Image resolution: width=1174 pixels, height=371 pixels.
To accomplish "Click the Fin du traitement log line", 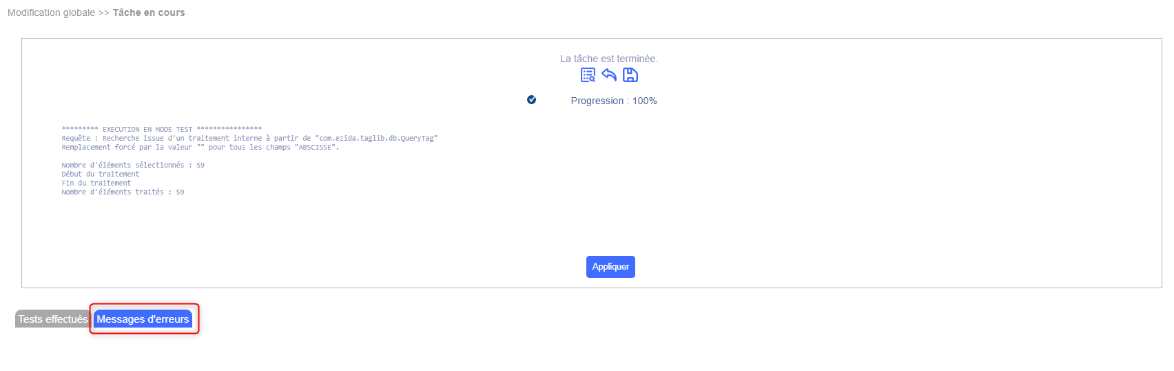I will [x=96, y=183].
